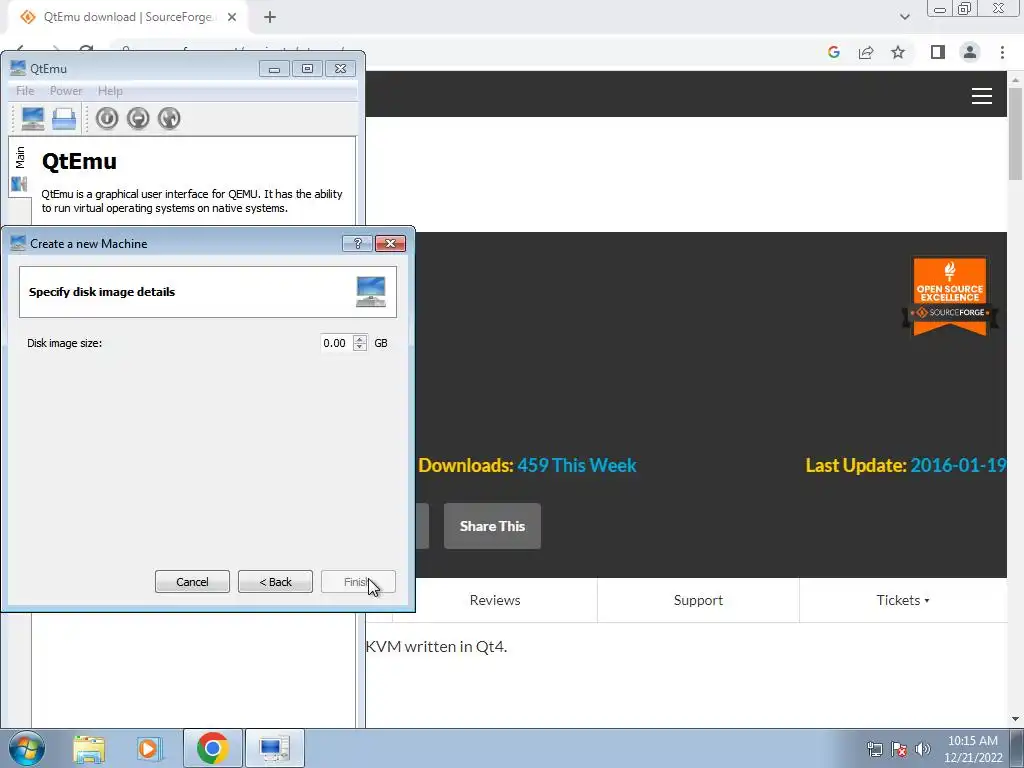
Task: Click the Google icon in Chrome address bar
Action: point(834,52)
